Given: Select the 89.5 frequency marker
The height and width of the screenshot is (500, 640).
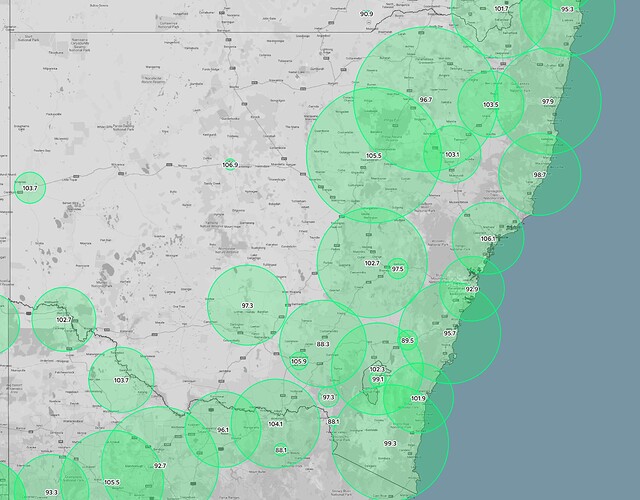Looking at the screenshot, I should tap(408, 341).
